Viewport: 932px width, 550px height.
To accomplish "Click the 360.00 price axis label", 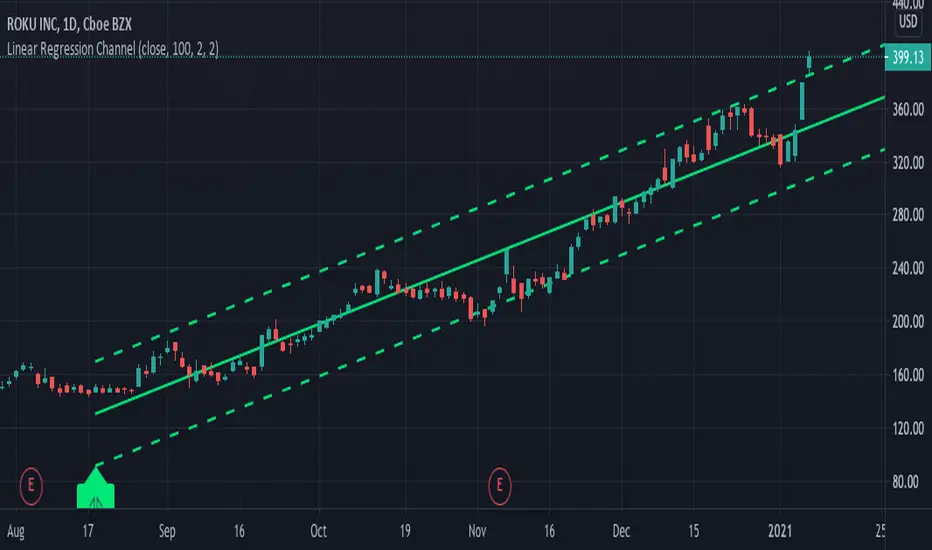I will click(x=908, y=109).
